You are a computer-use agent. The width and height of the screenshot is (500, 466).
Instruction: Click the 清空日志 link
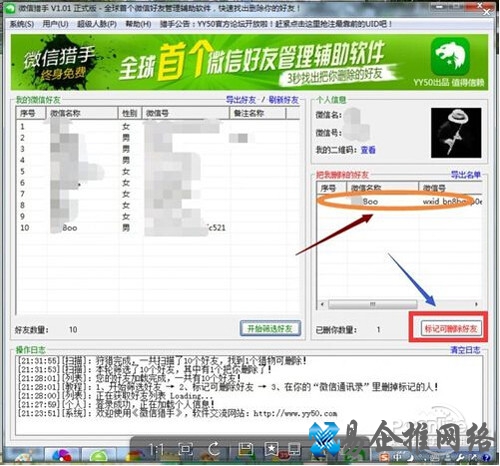(465, 350)
